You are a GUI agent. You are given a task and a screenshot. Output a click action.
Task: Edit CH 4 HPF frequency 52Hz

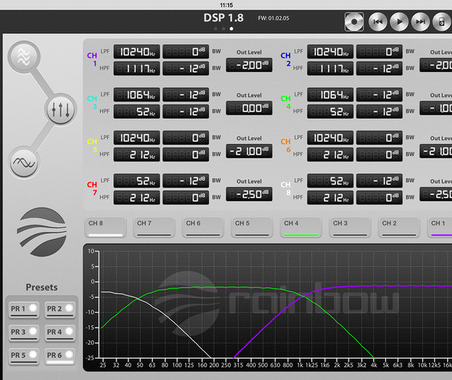[330, 112]
